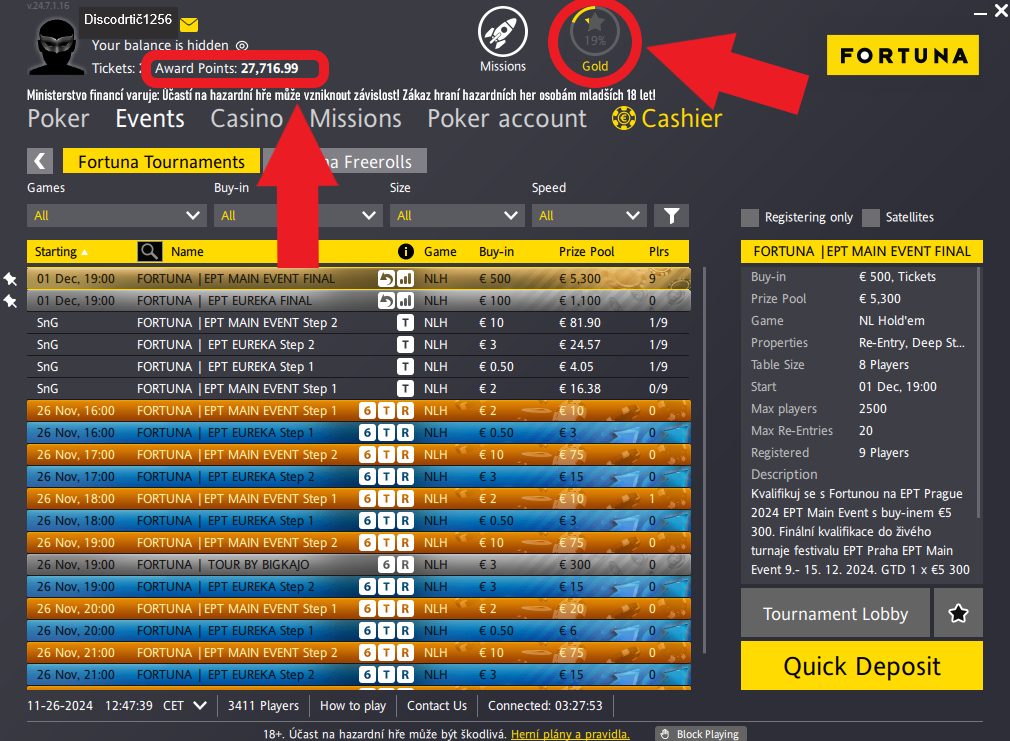Click T icon in SnG EPT MAIN EVENT Step 2 row

[x=405, y=323]
